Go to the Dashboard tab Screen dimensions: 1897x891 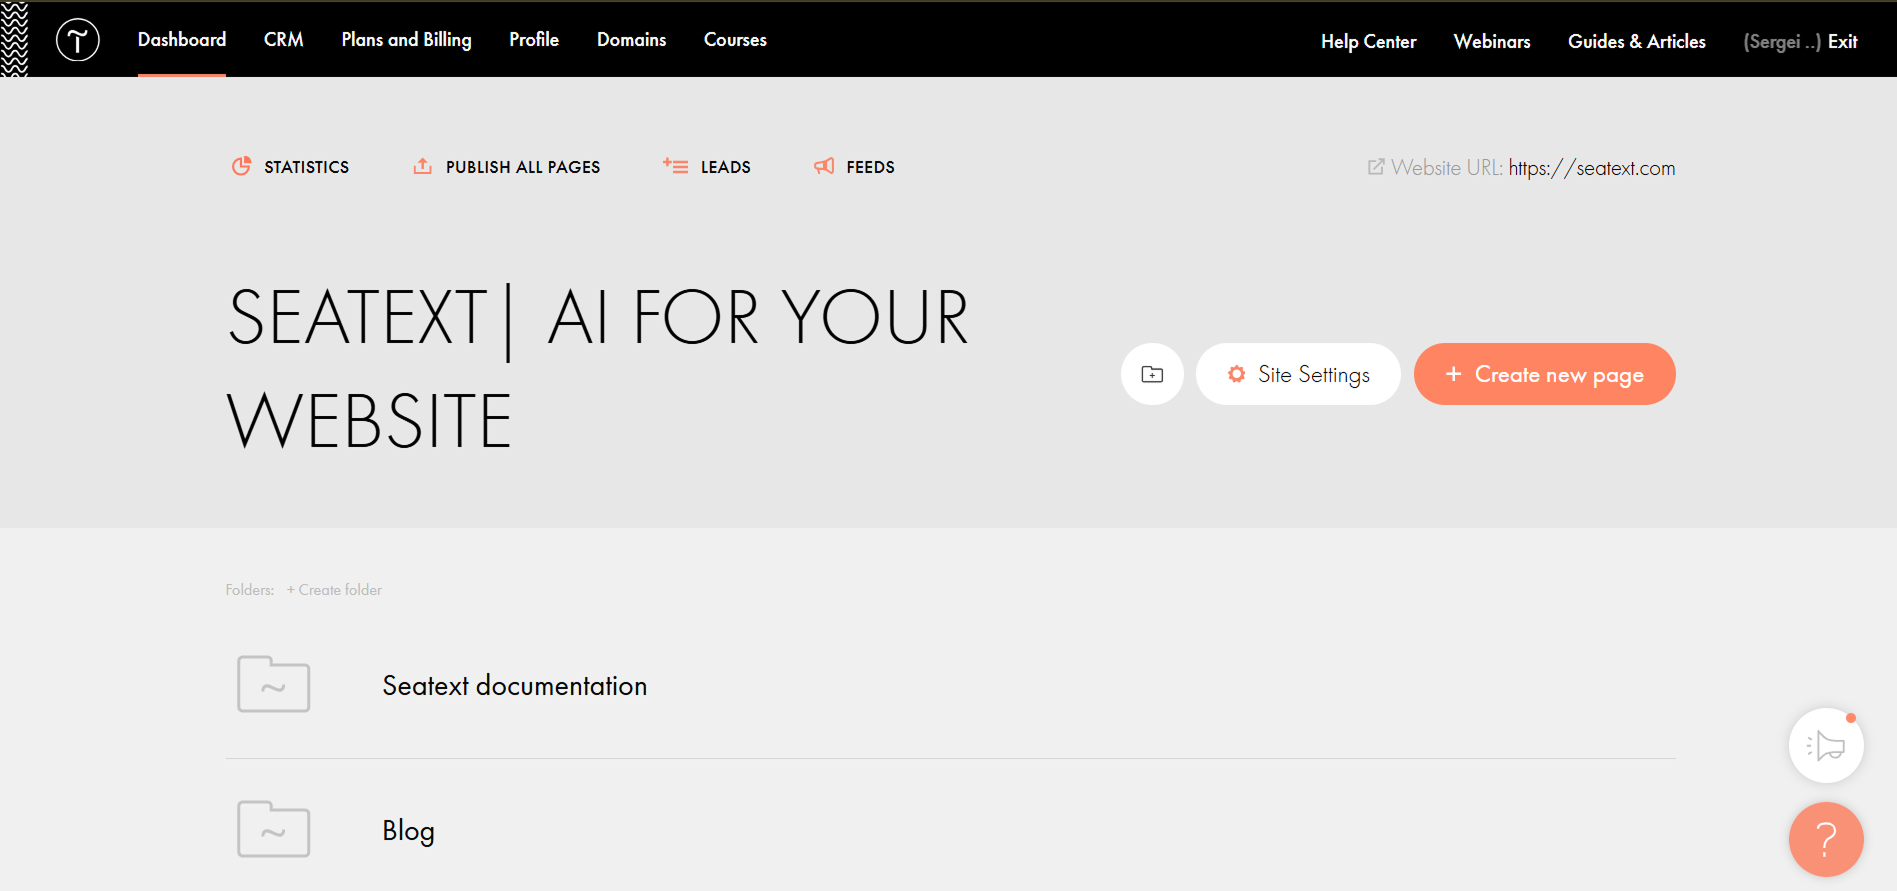coord(182,40)
